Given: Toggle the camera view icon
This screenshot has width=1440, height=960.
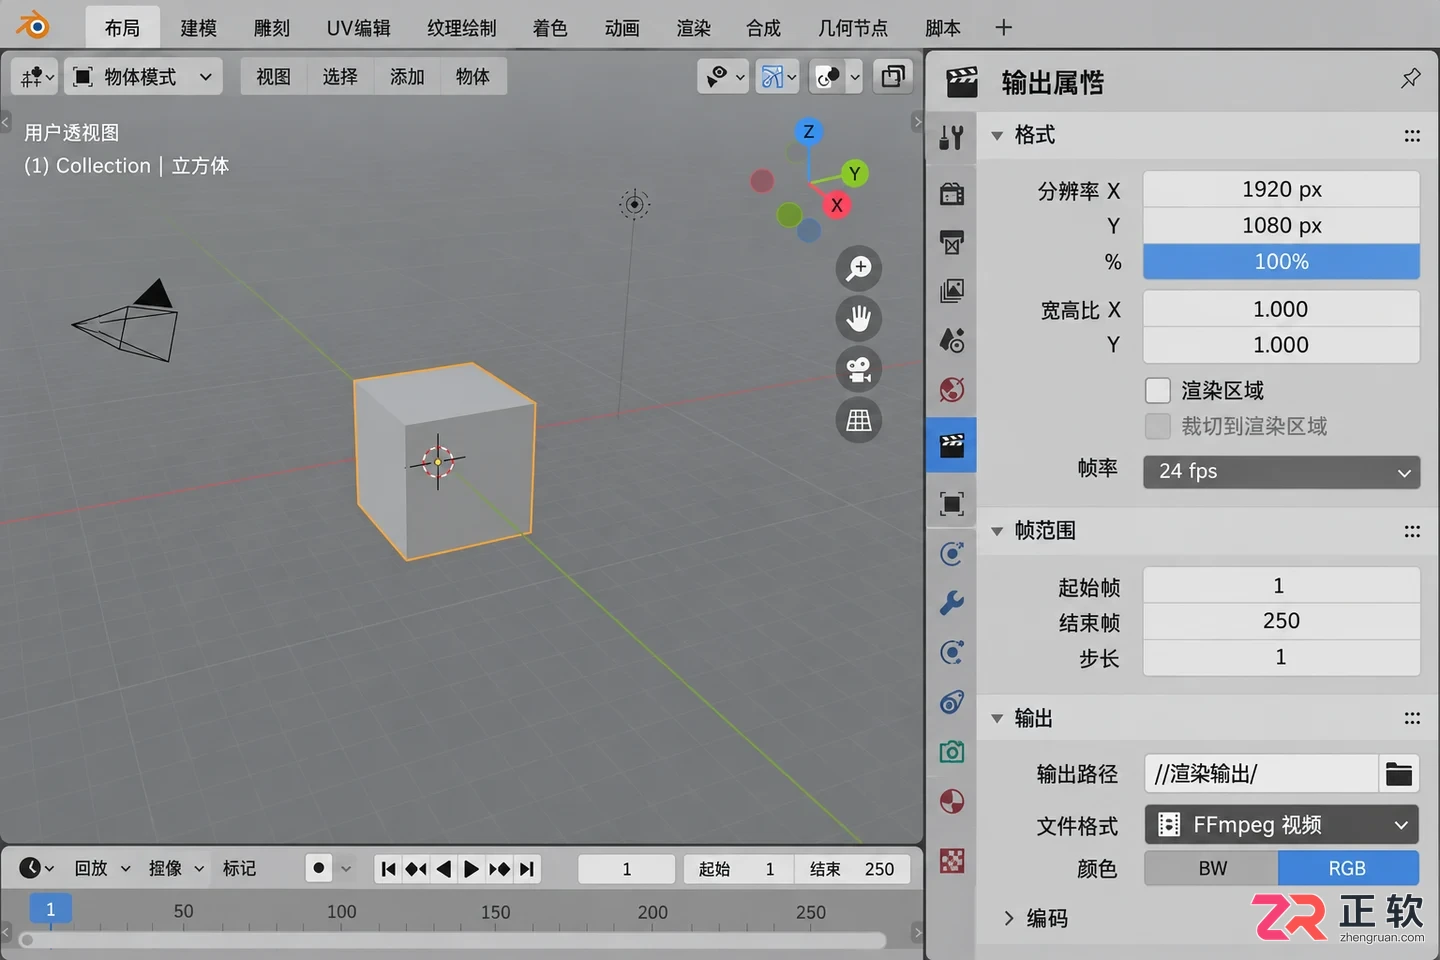Looking at the screenshot, I should (859, 369).
